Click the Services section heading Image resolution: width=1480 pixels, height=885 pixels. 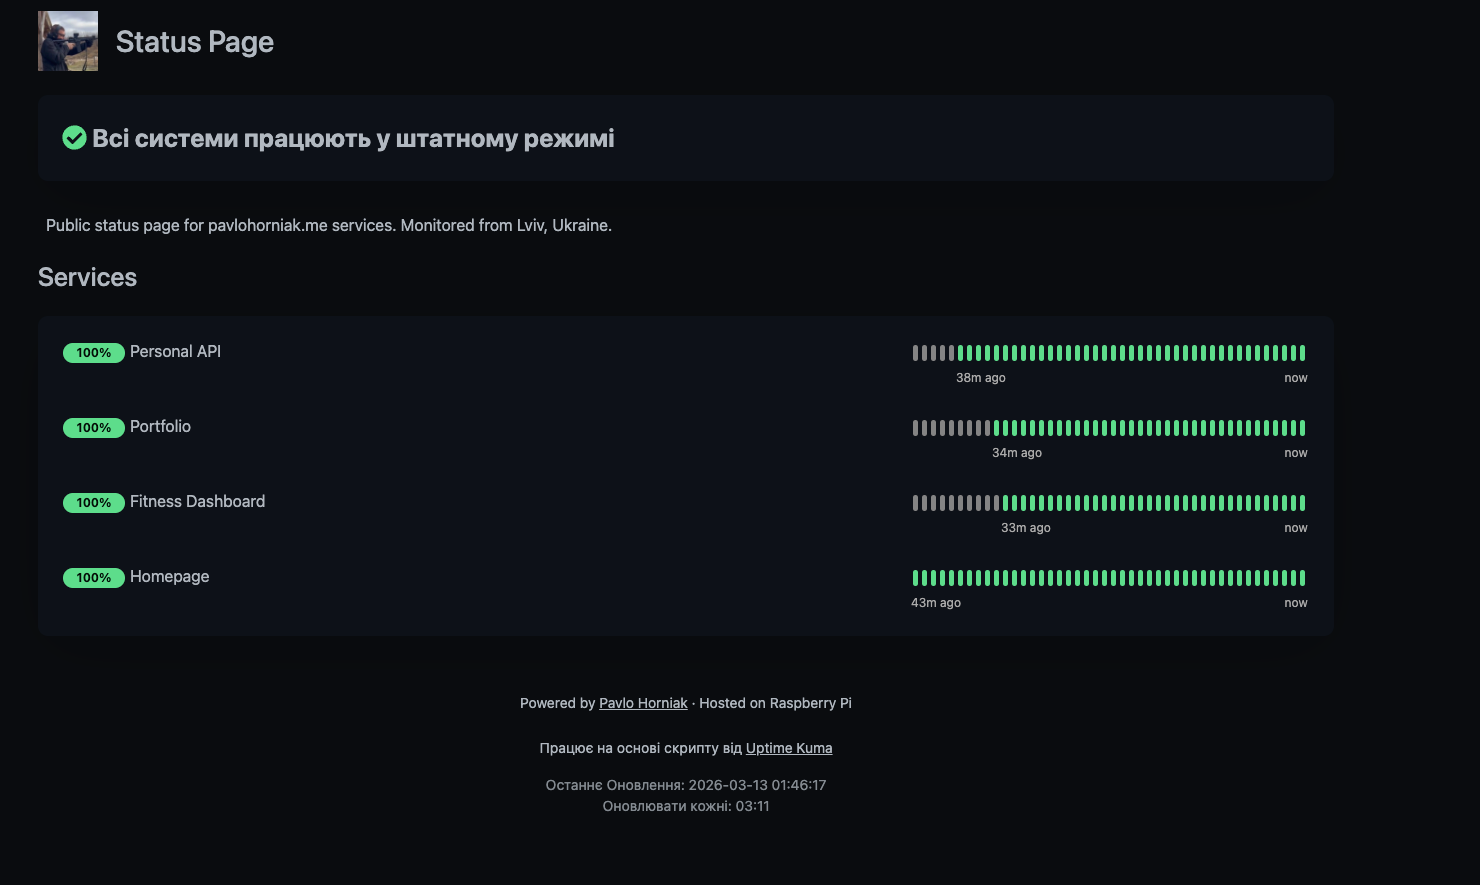tap(87, 277)
